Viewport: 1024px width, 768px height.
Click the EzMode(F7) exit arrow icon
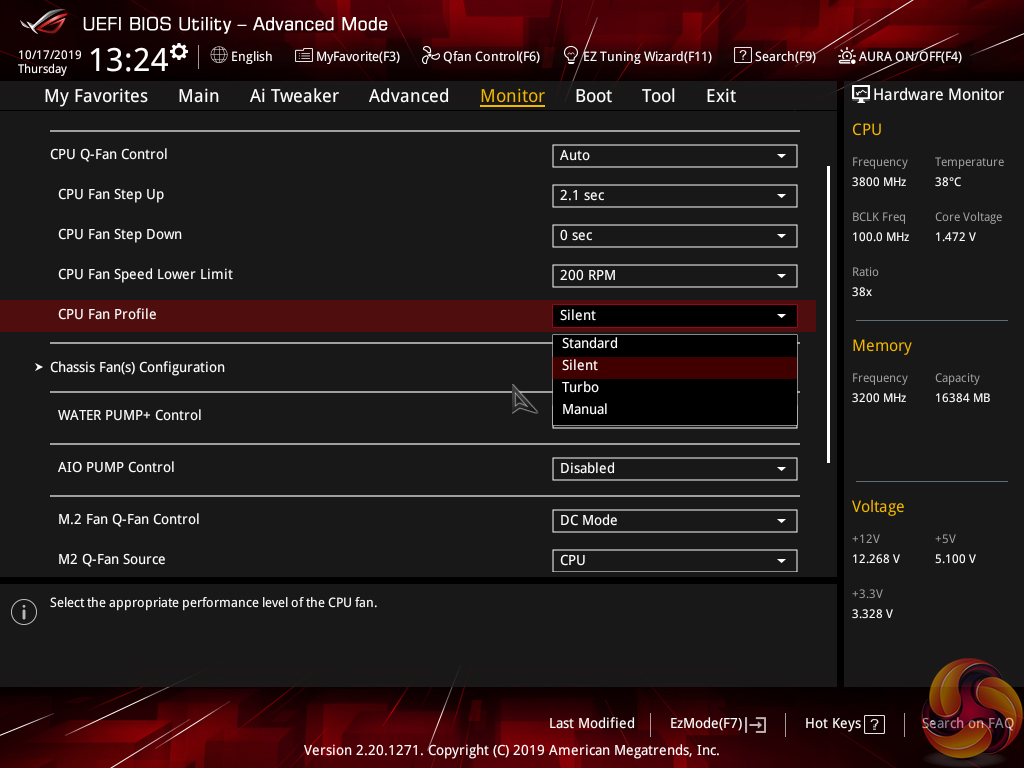pyautogui.click(x=756, y=724)
